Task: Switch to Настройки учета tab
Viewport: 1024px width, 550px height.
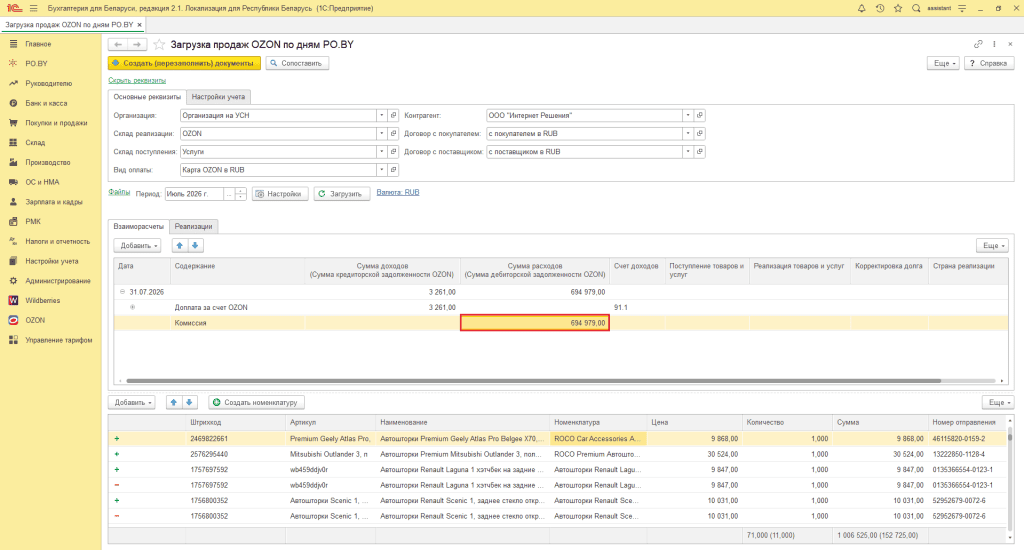Action: point(218,97)
